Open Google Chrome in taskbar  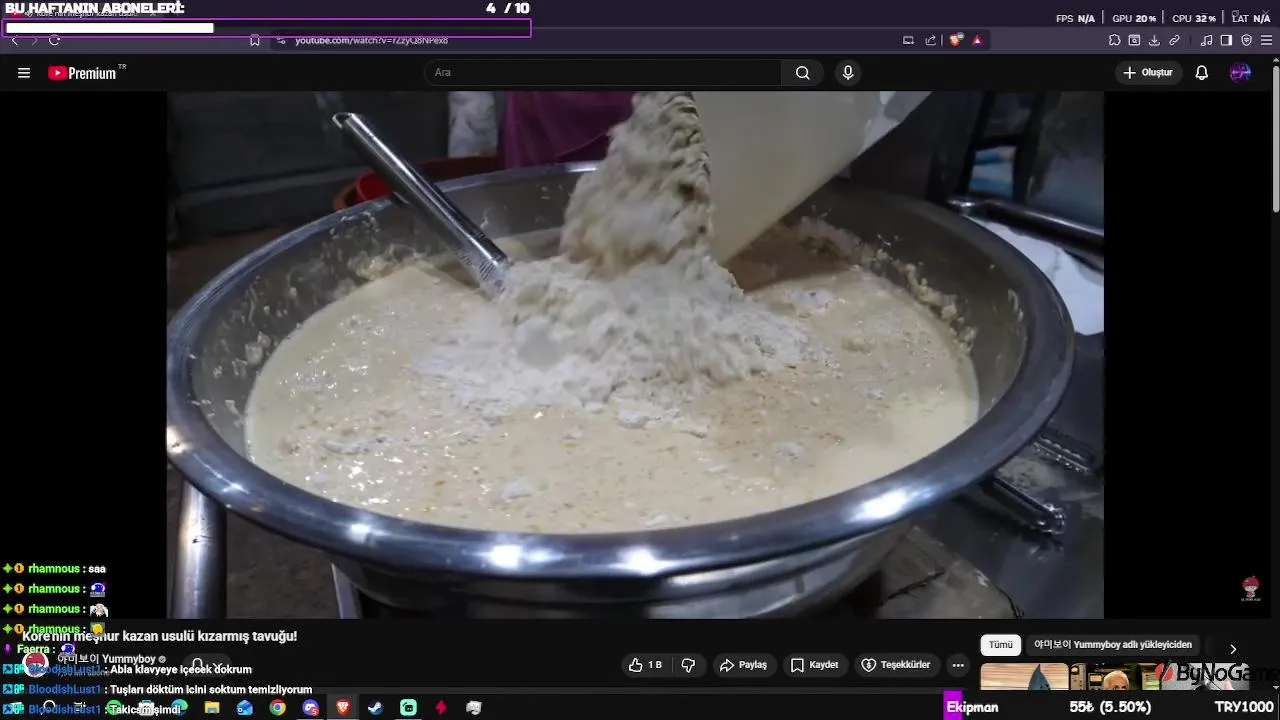tap(277, 708)
